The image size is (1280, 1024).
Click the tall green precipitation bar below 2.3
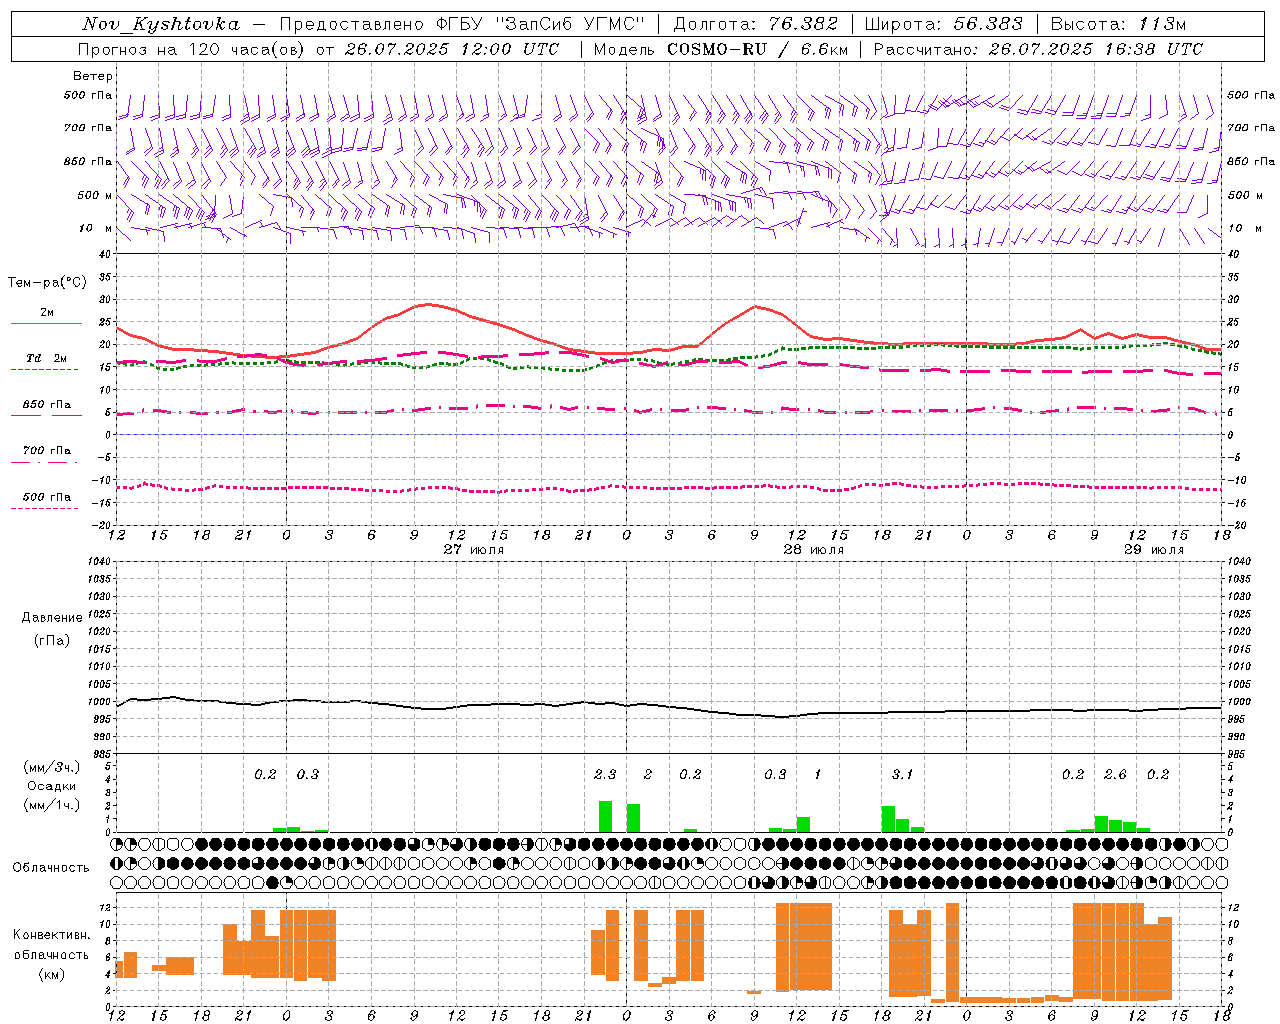605,816
